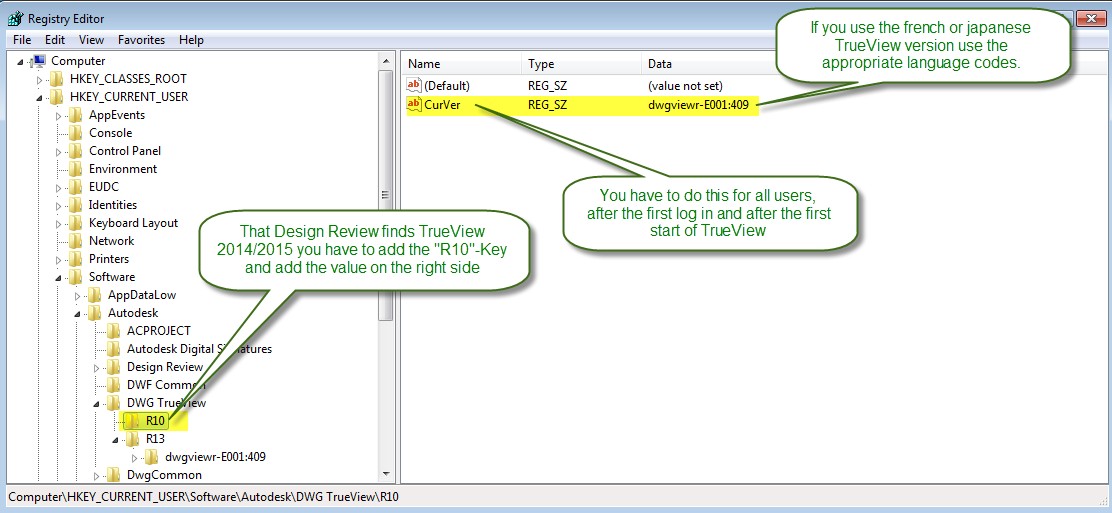The image size is (1112, 513).
Task: Click the AppEvents folder icon
Action: (77, 115)
